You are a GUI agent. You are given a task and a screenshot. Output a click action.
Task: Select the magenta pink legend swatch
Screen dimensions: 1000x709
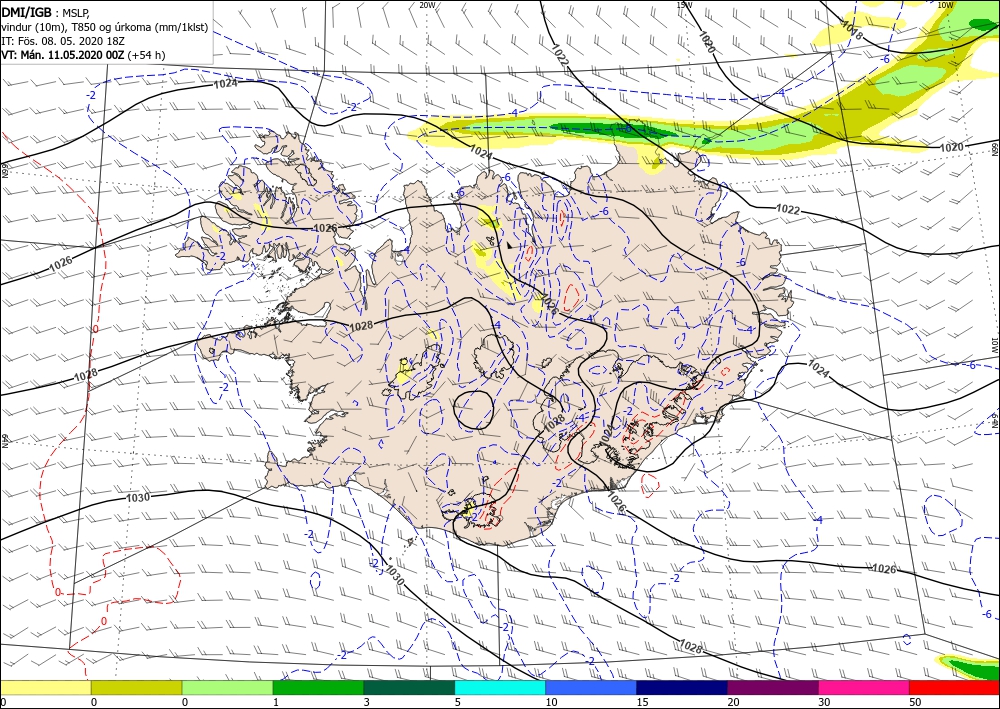point(864,688)
